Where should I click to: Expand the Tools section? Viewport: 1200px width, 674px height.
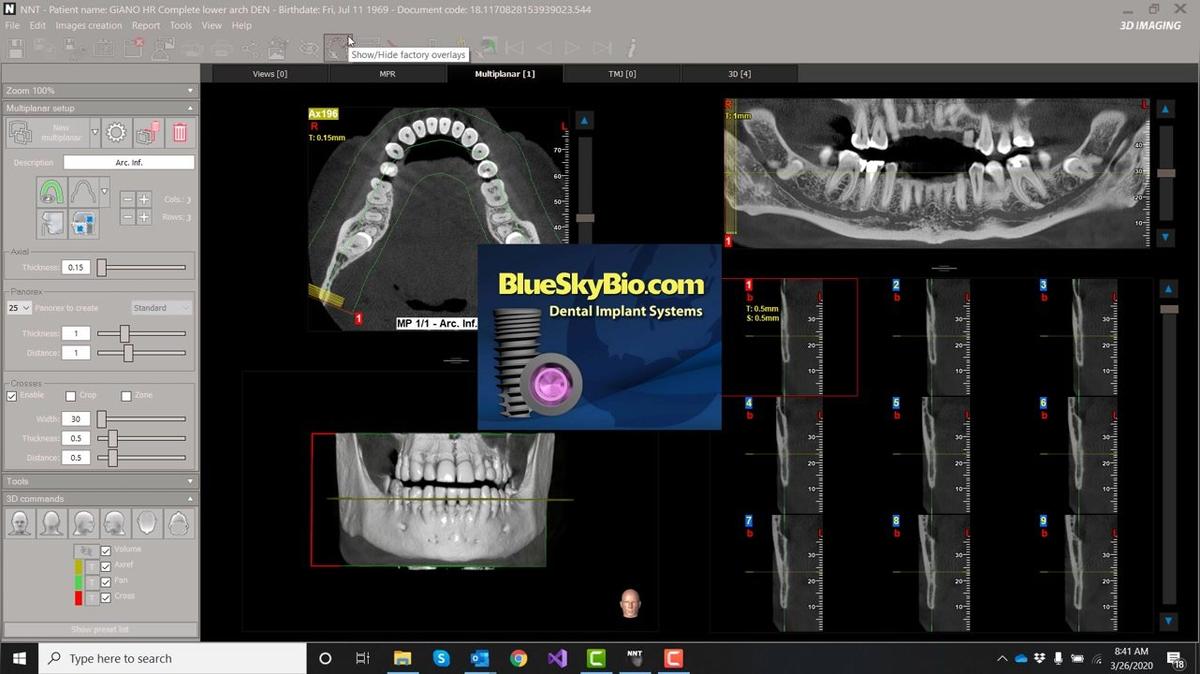100,481
